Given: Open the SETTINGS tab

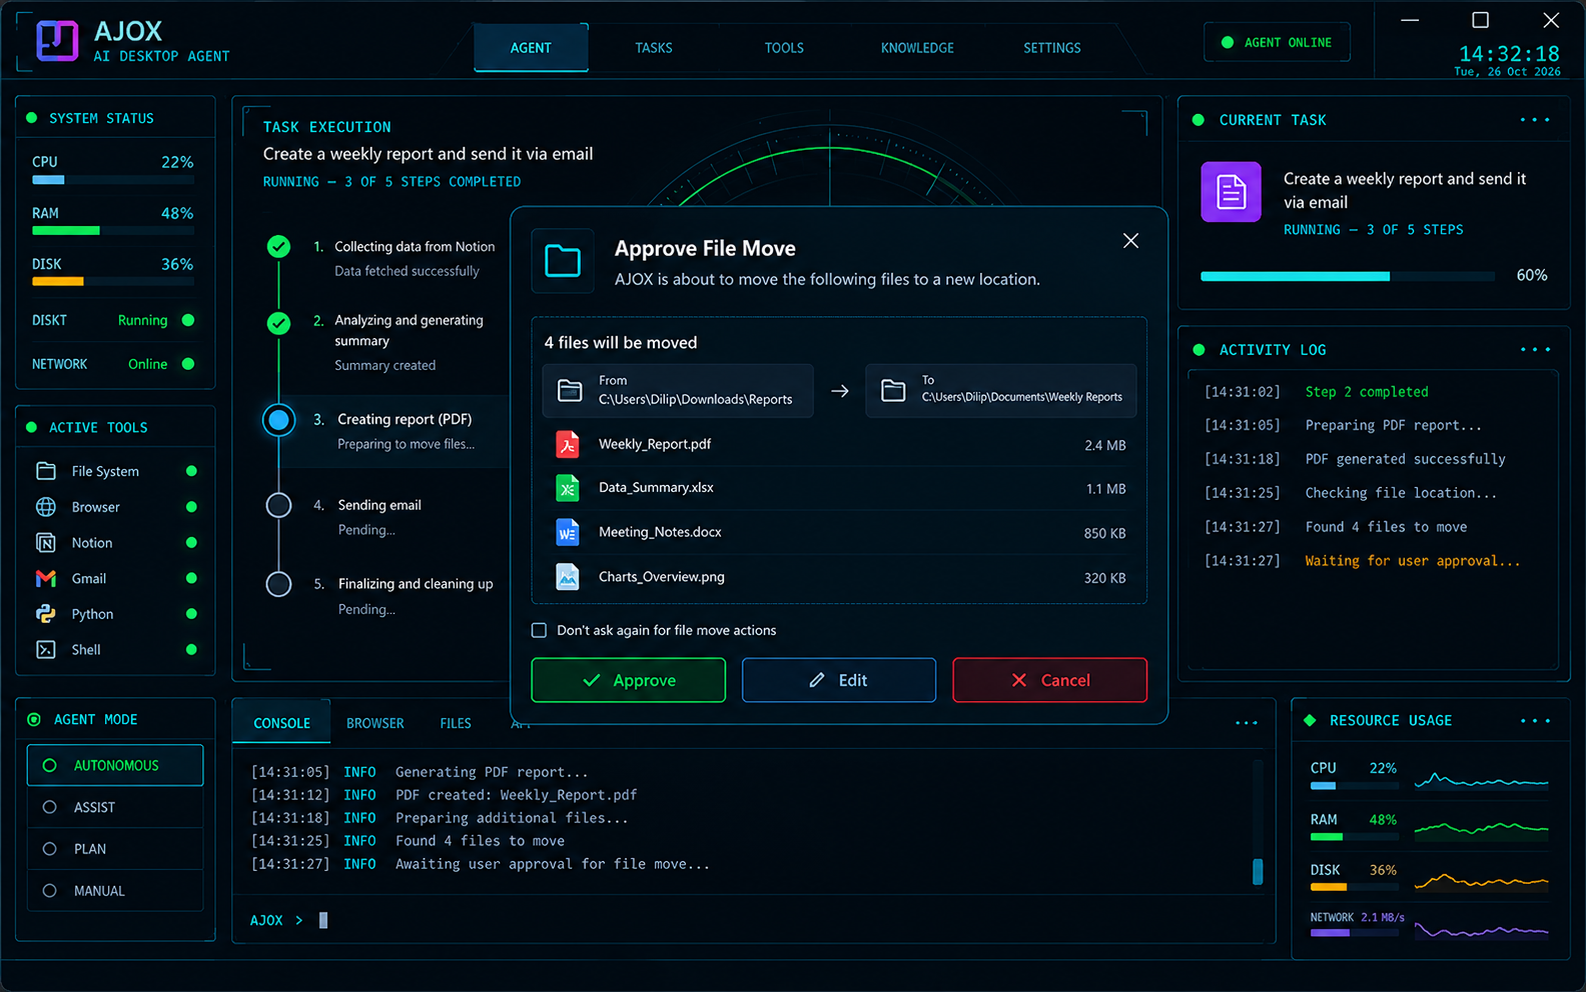Looking at the screenshot, I should point(1052,48).
